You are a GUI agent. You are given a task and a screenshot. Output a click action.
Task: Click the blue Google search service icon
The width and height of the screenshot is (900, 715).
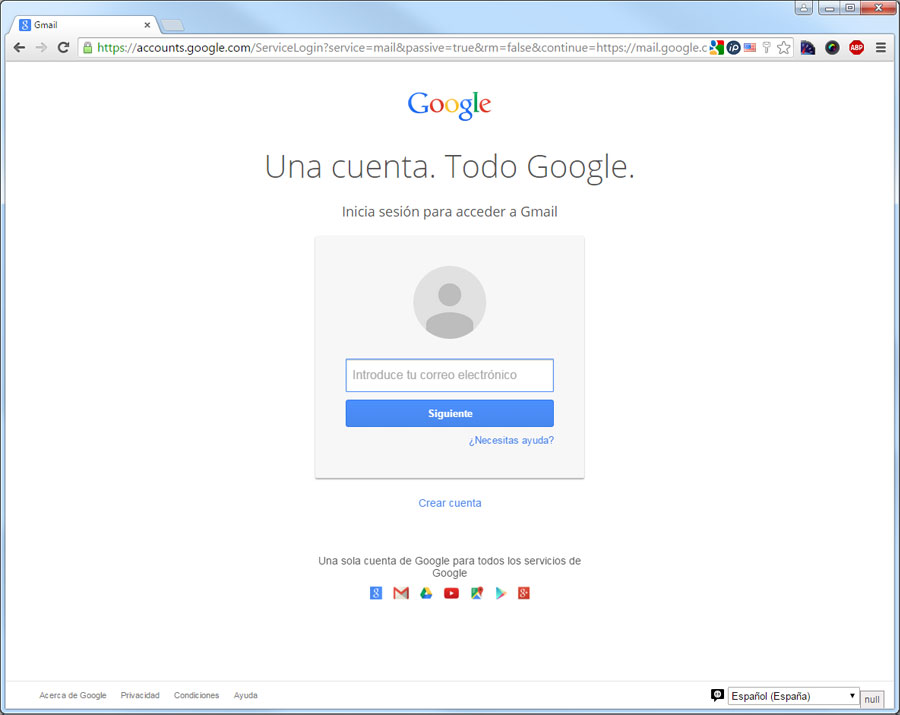point(376,593)
